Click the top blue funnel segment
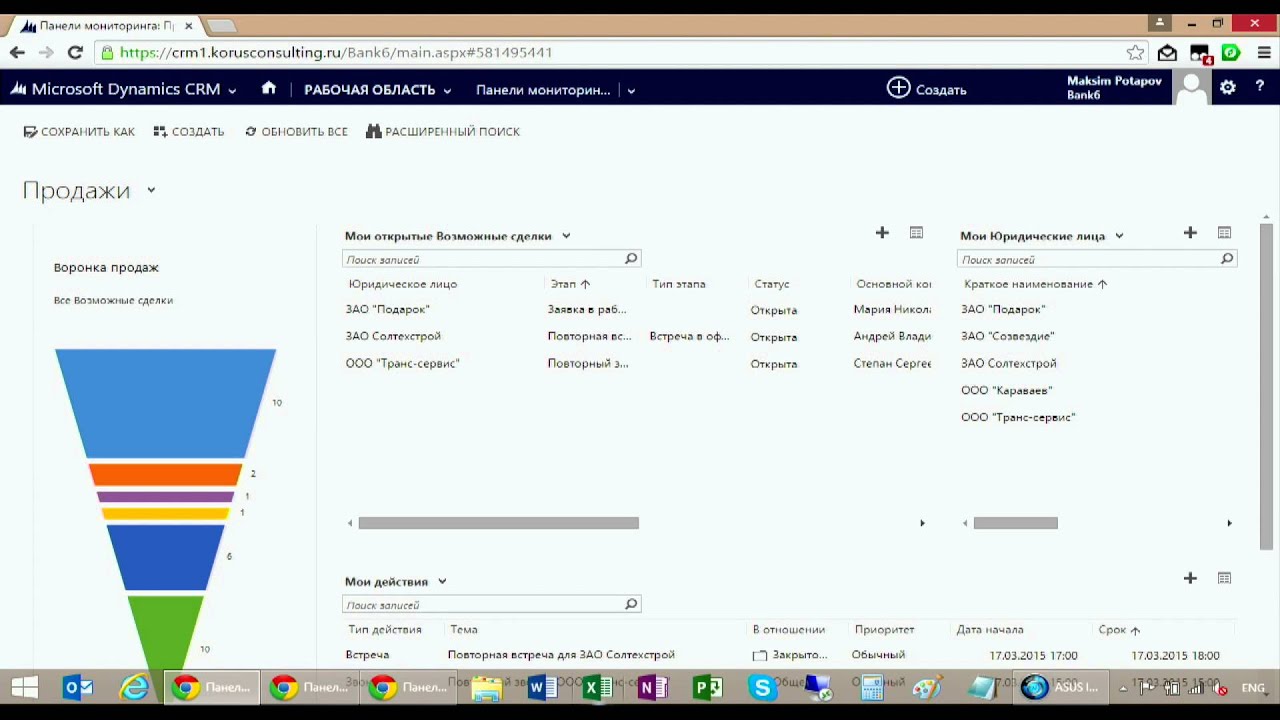The height and width of the screenshot is (720, 1280). click(165, 403)
